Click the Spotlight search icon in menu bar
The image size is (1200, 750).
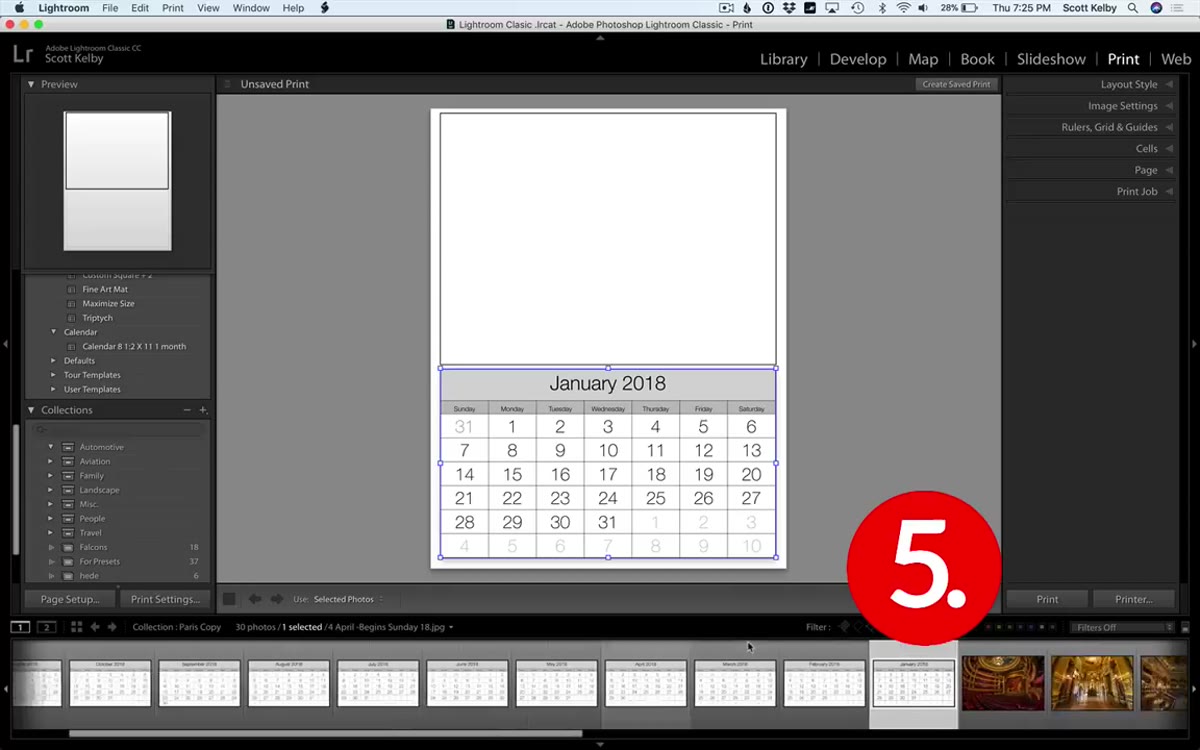(1133, 8)
